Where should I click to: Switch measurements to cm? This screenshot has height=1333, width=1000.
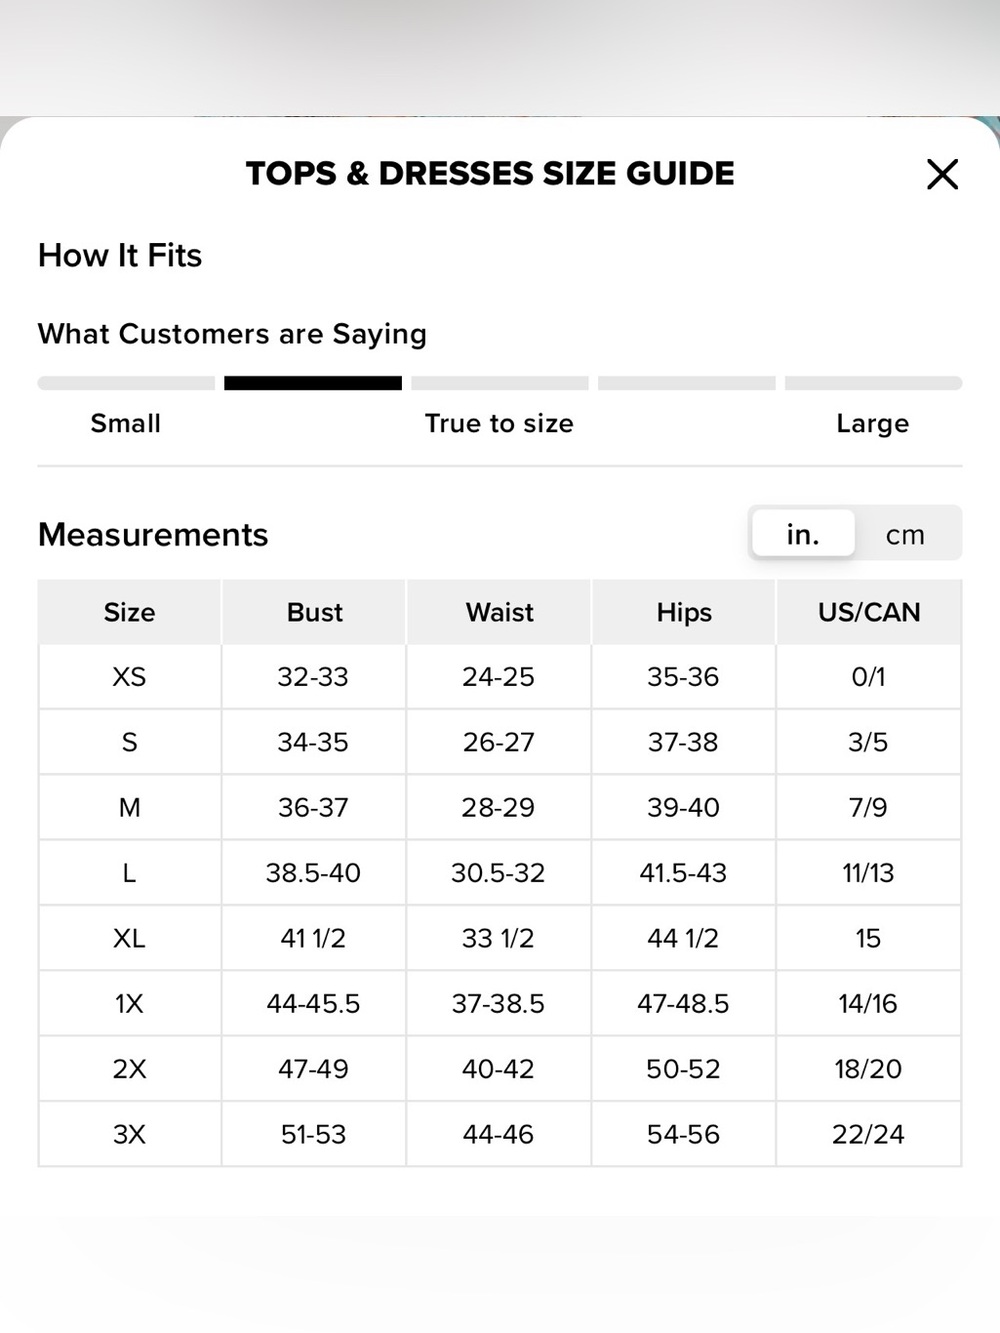point(905,534)
